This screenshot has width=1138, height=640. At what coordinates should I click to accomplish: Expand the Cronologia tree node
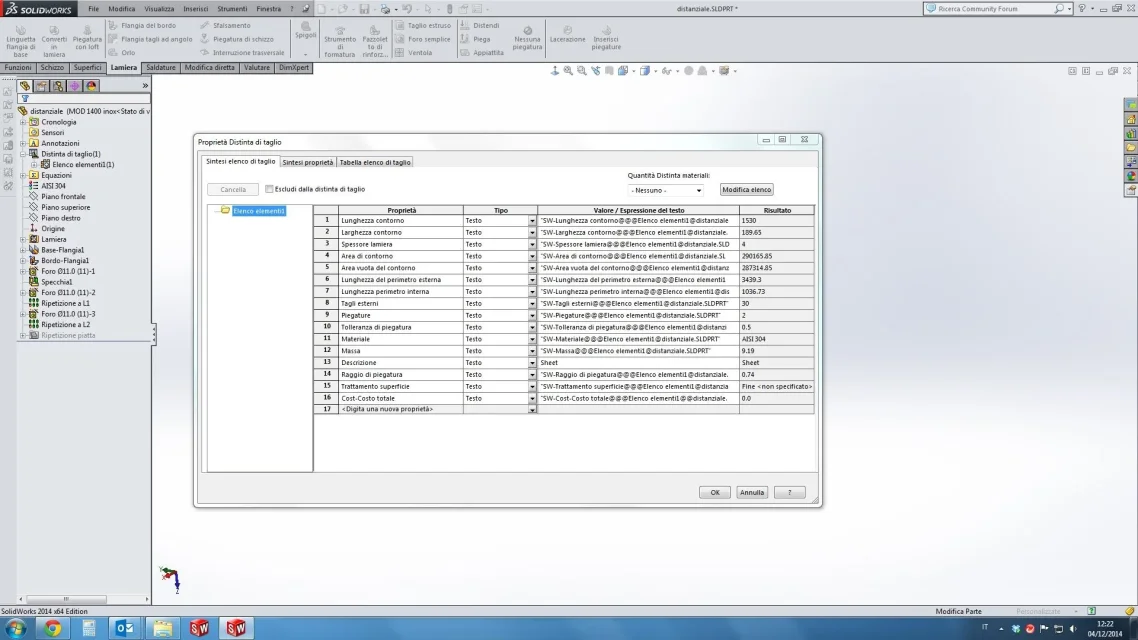point(23,122)
